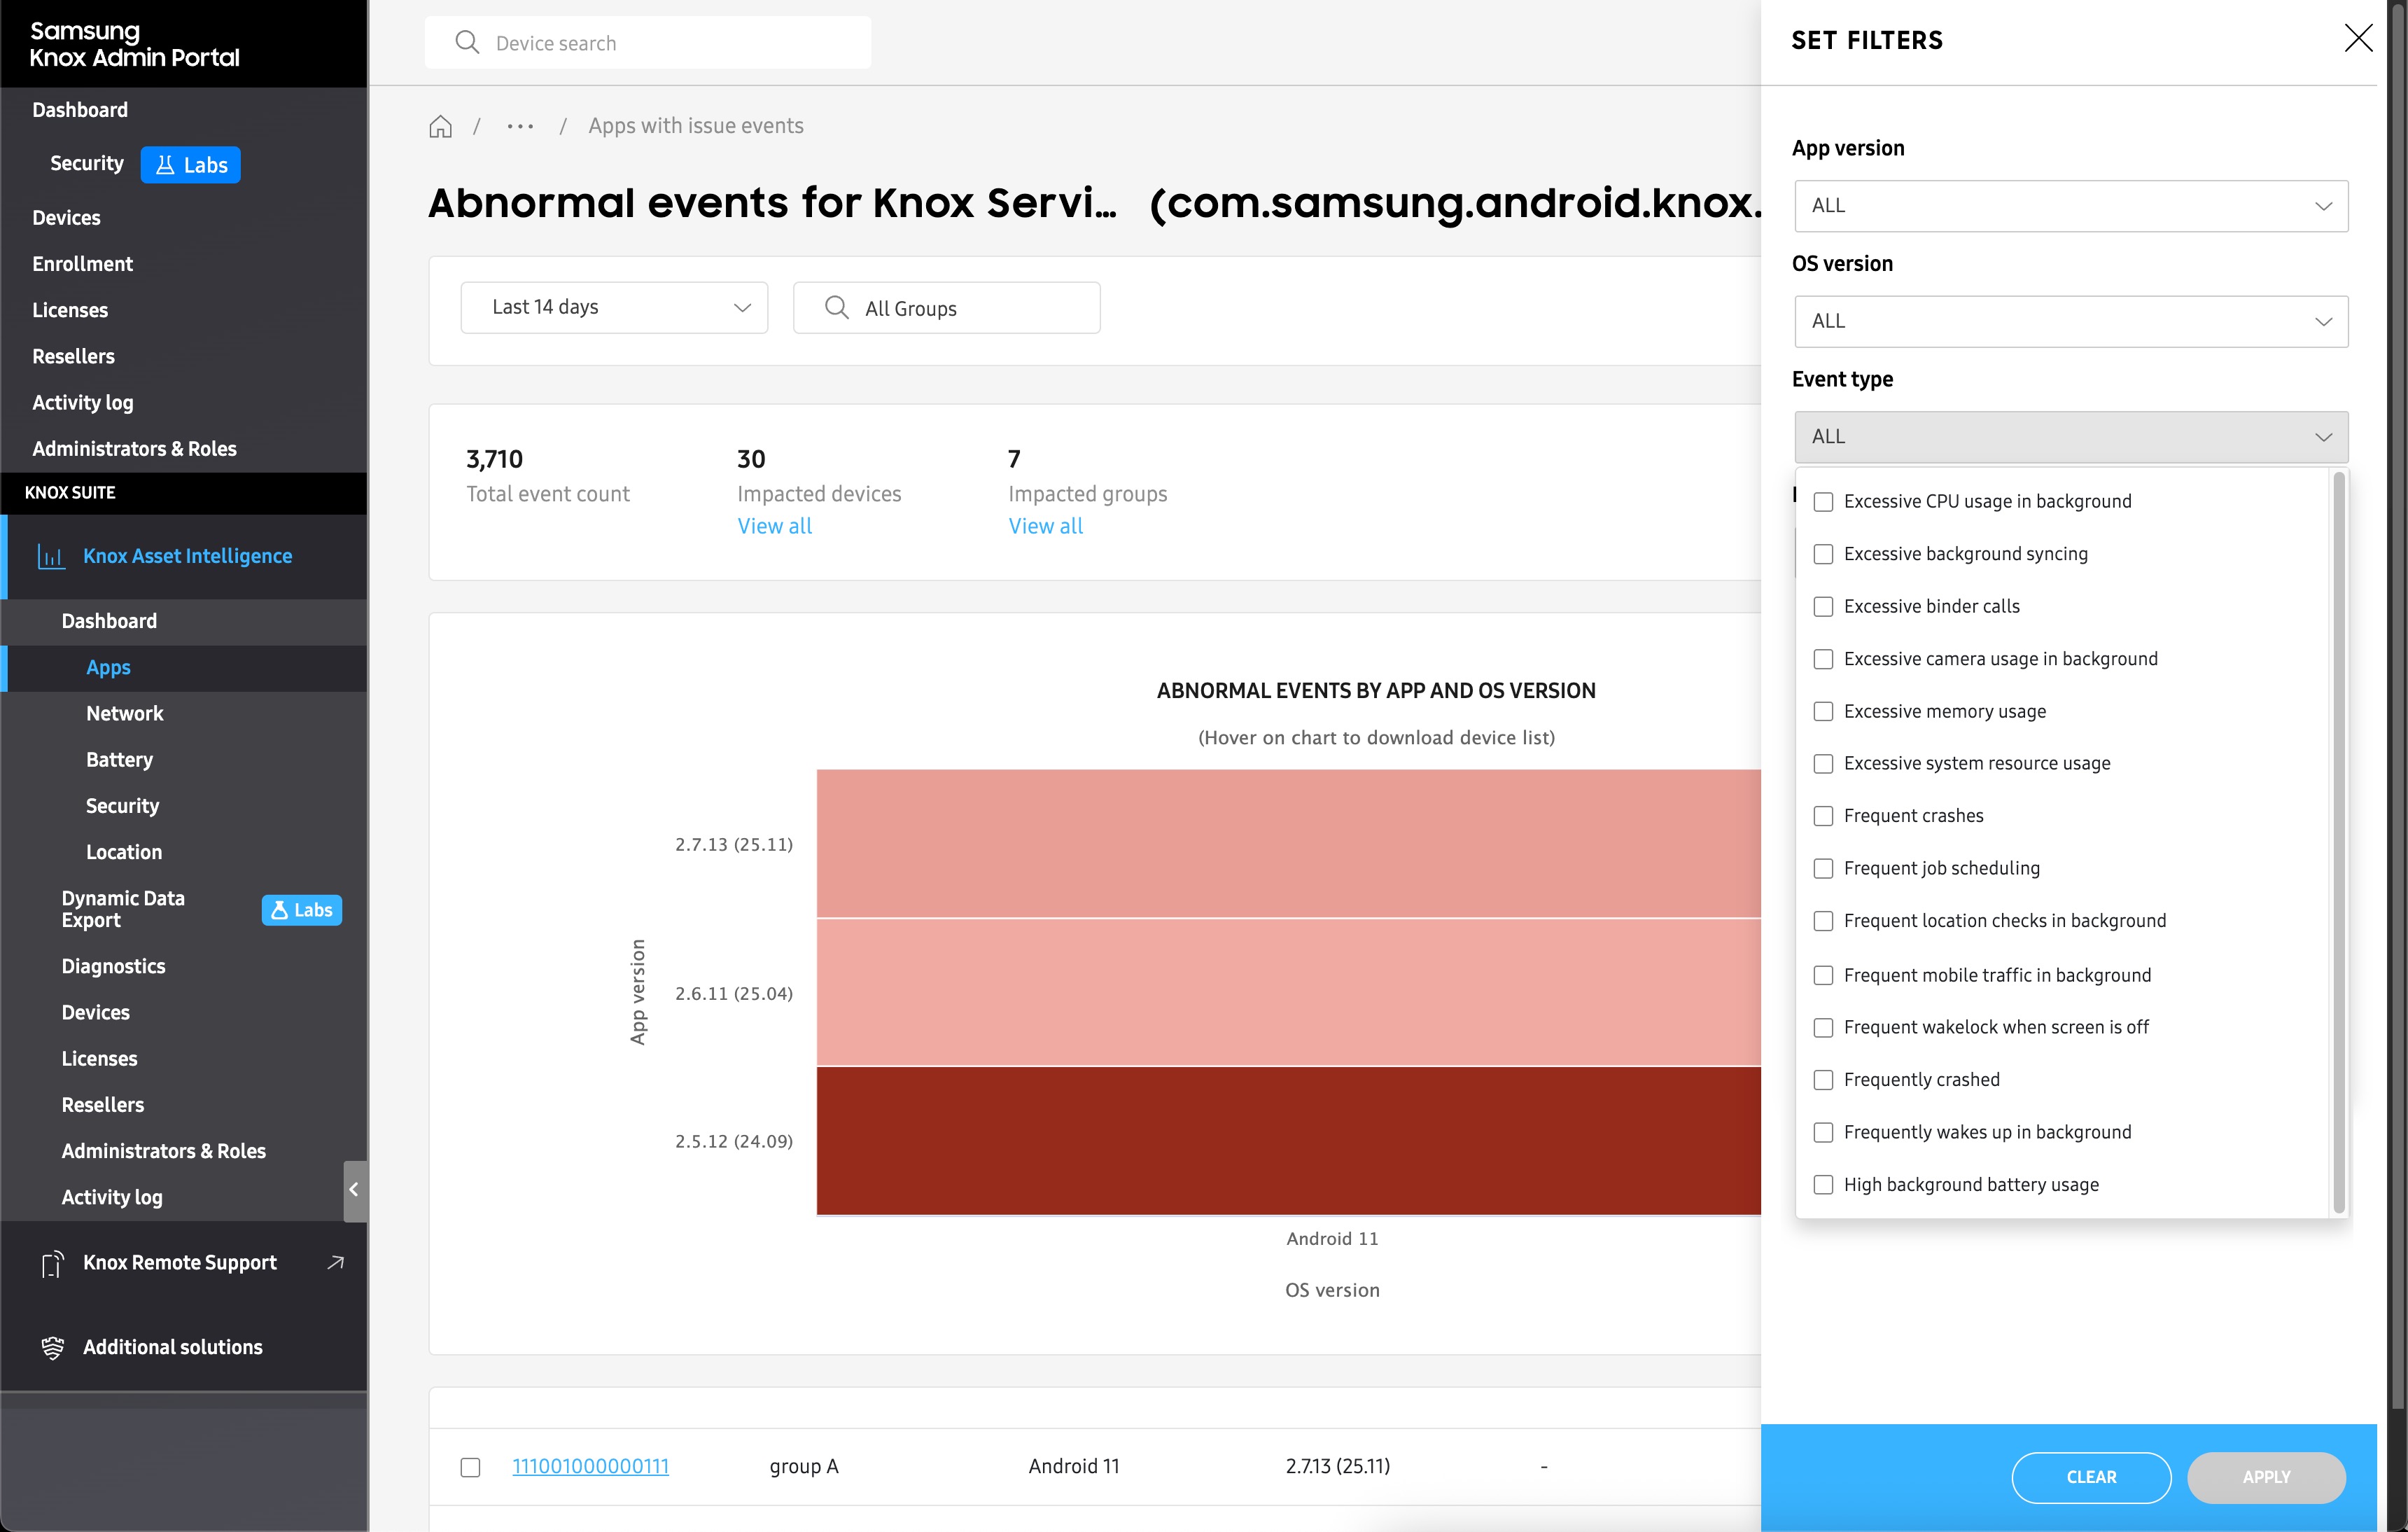Click the Device search input field
Screen dimensions: 2408x1532
tap(648, 42)
